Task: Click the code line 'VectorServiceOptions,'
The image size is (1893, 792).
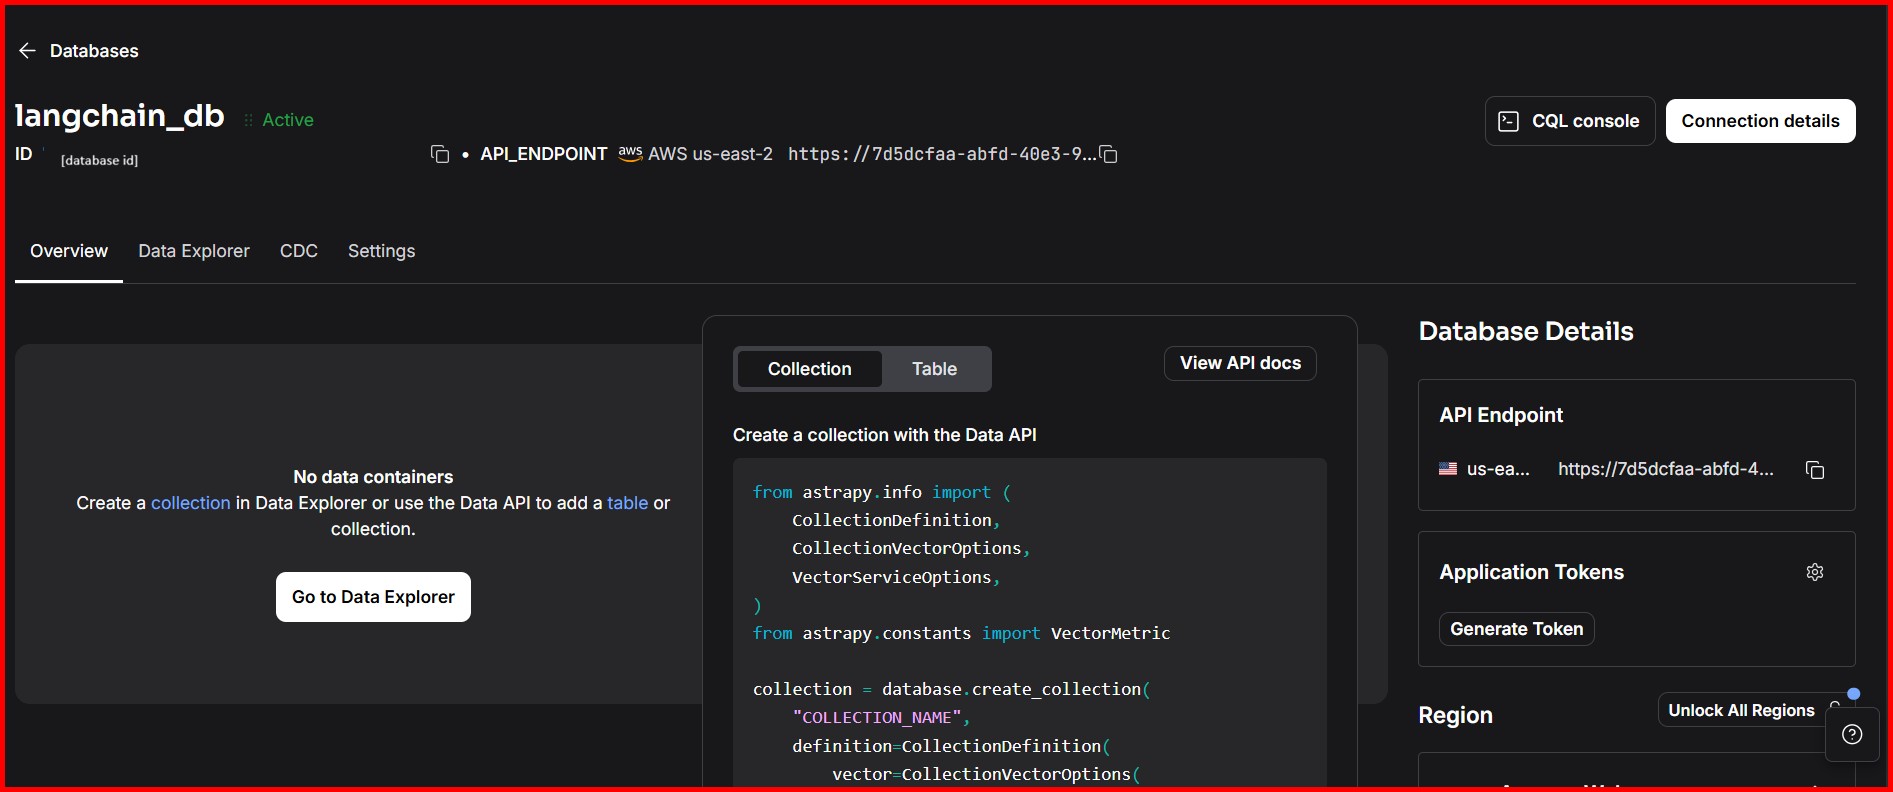Action: click(x=896, y=577)
